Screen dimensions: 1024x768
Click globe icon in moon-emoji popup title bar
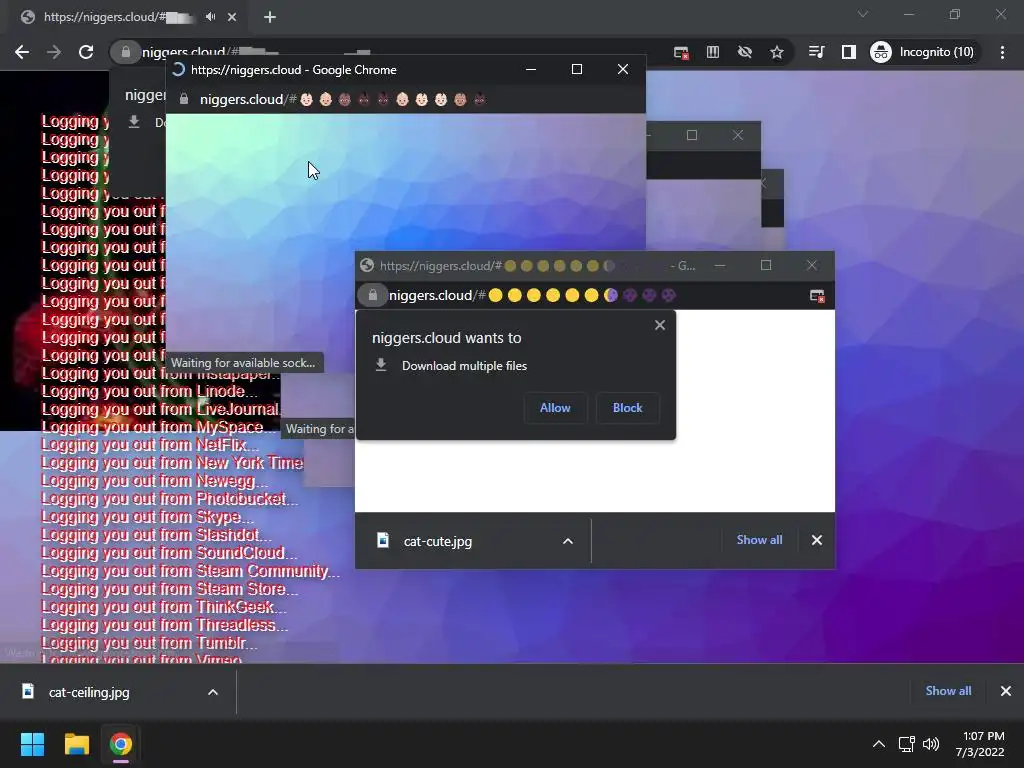coord(367,265)
